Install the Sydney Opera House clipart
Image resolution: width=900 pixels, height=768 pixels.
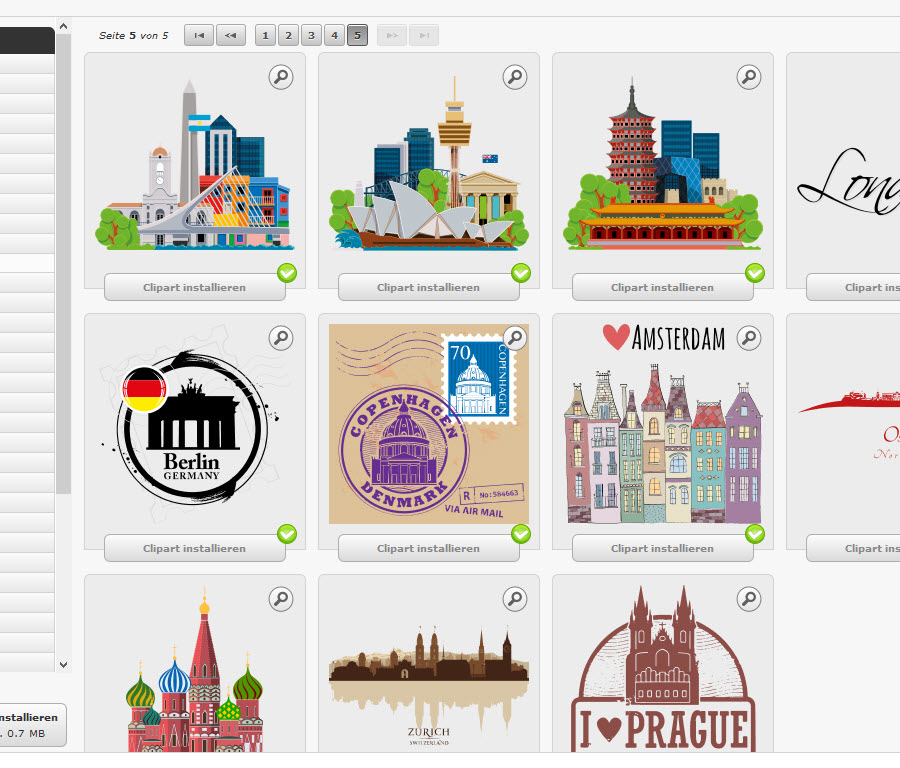[429, 287]
